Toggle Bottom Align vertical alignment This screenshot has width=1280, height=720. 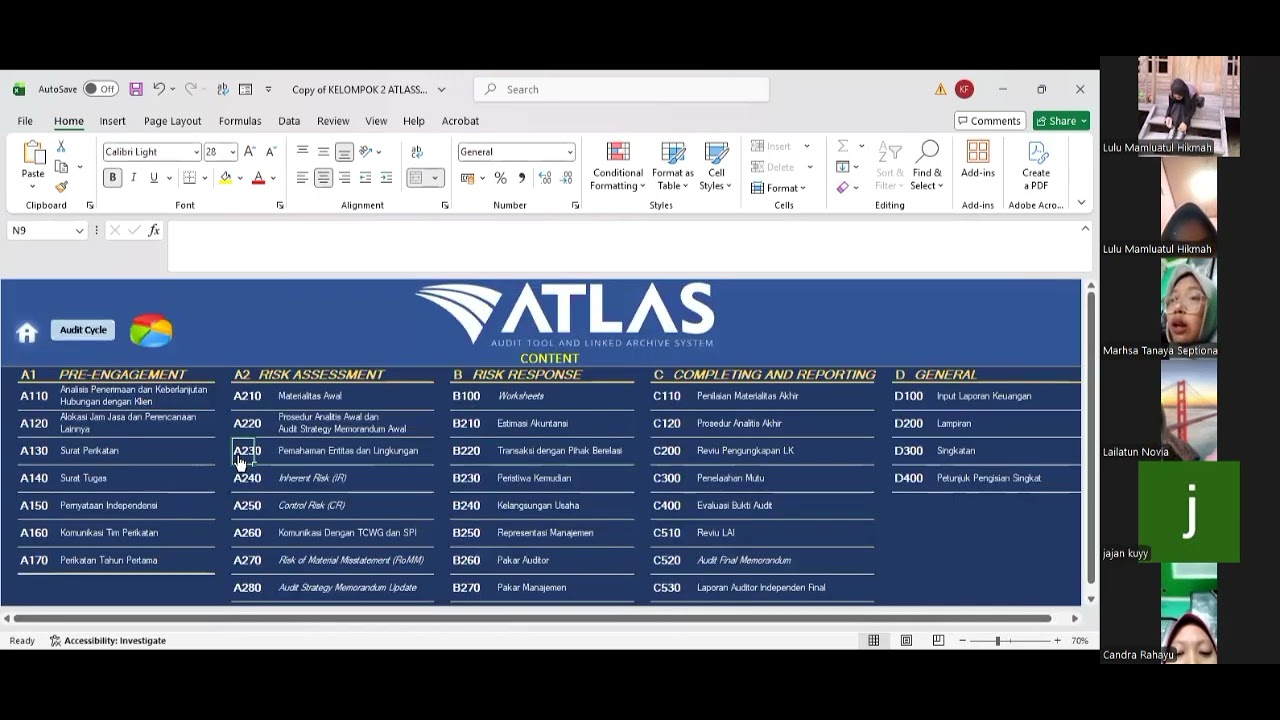pos(344,152)
